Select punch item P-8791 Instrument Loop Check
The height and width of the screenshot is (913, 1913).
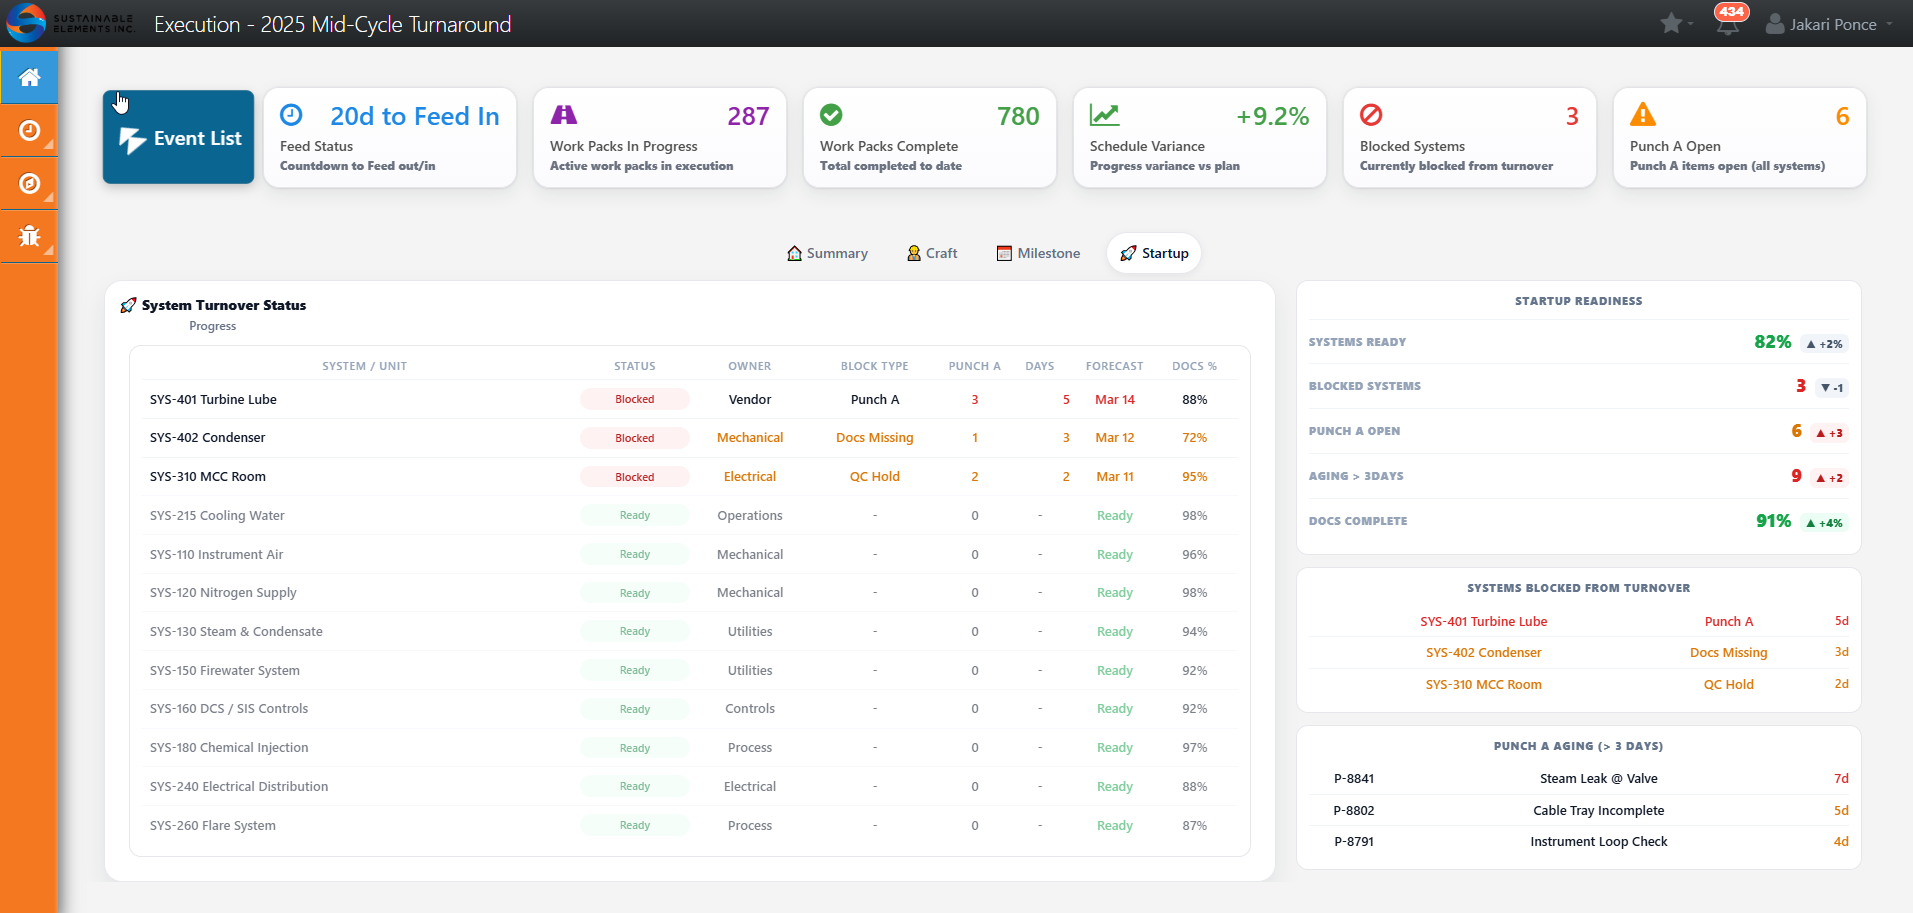(x=1579, y=841)
